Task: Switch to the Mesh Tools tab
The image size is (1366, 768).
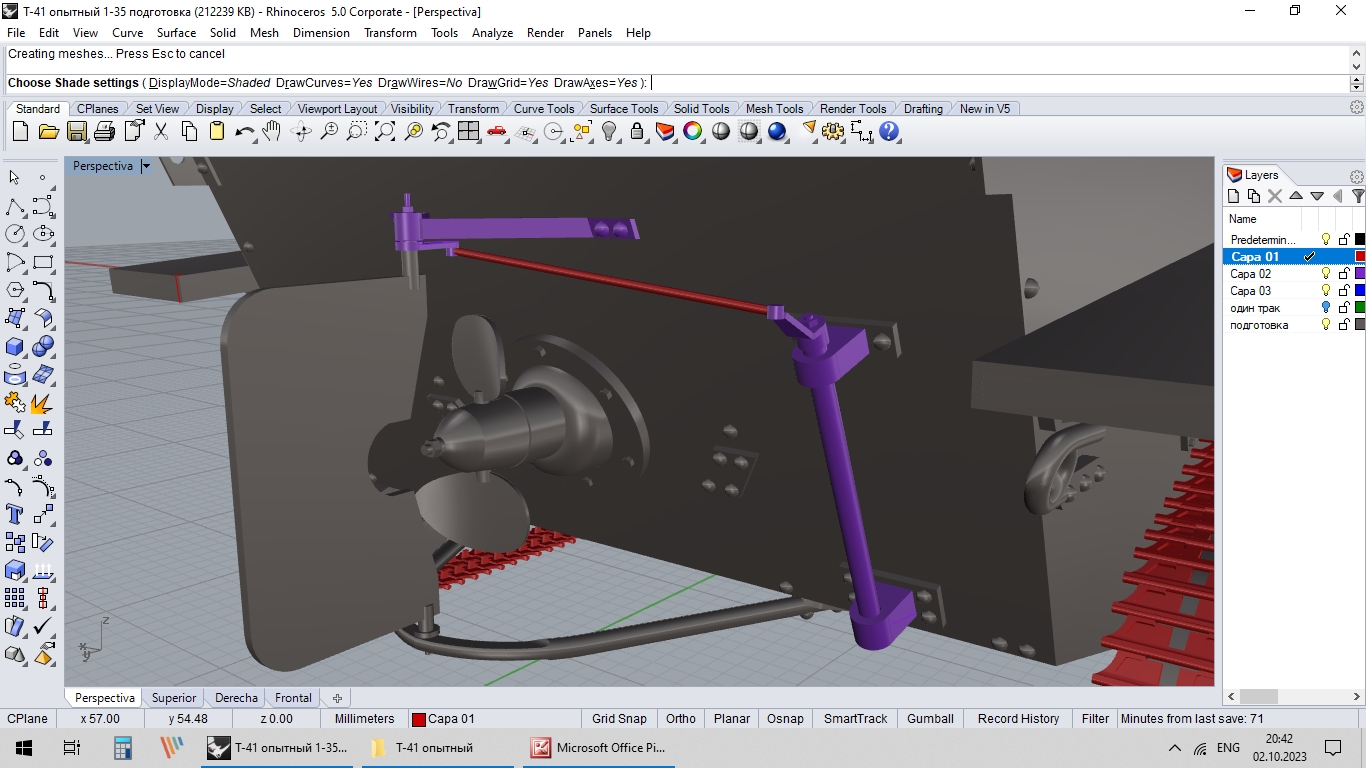Action: click(774, 108)
